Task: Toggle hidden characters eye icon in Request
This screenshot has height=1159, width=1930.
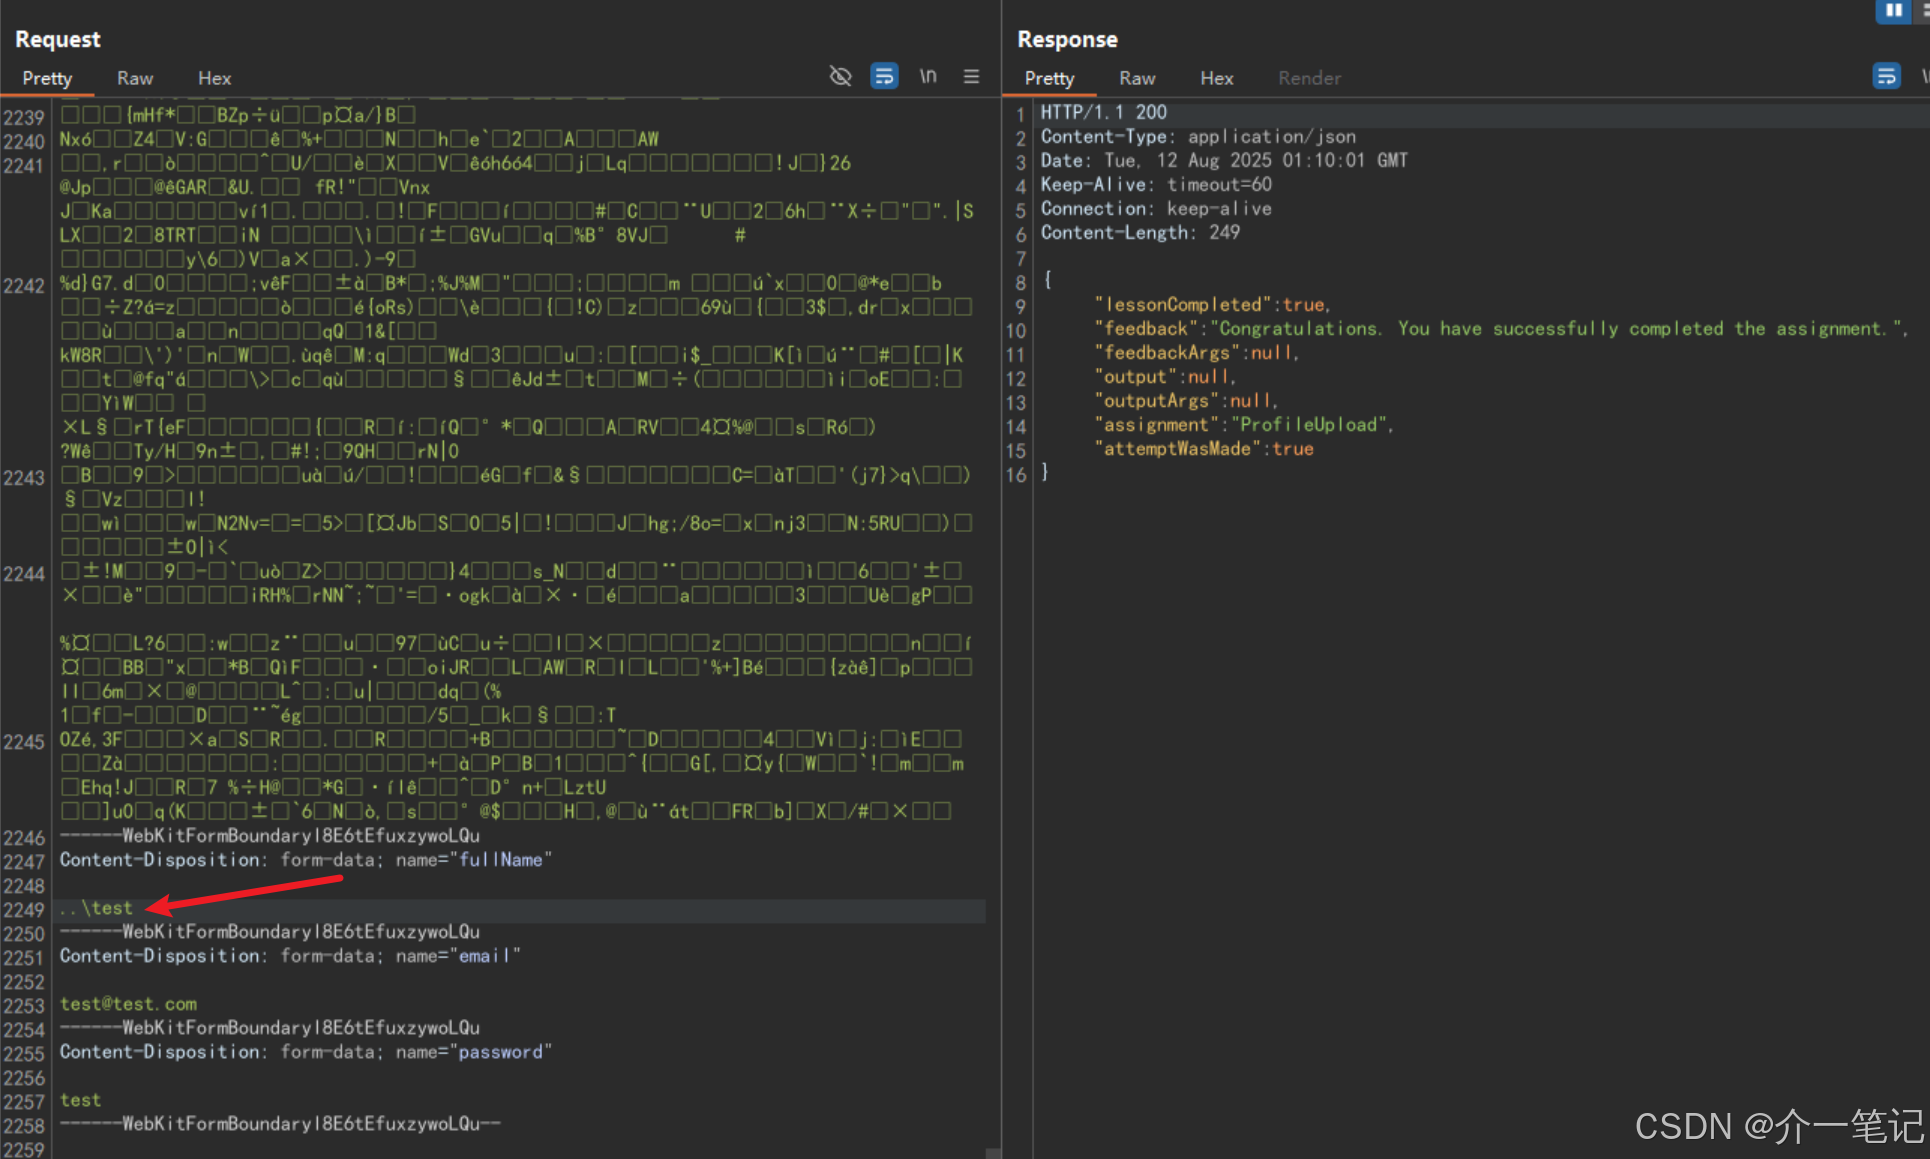Action: pos(840,76)
